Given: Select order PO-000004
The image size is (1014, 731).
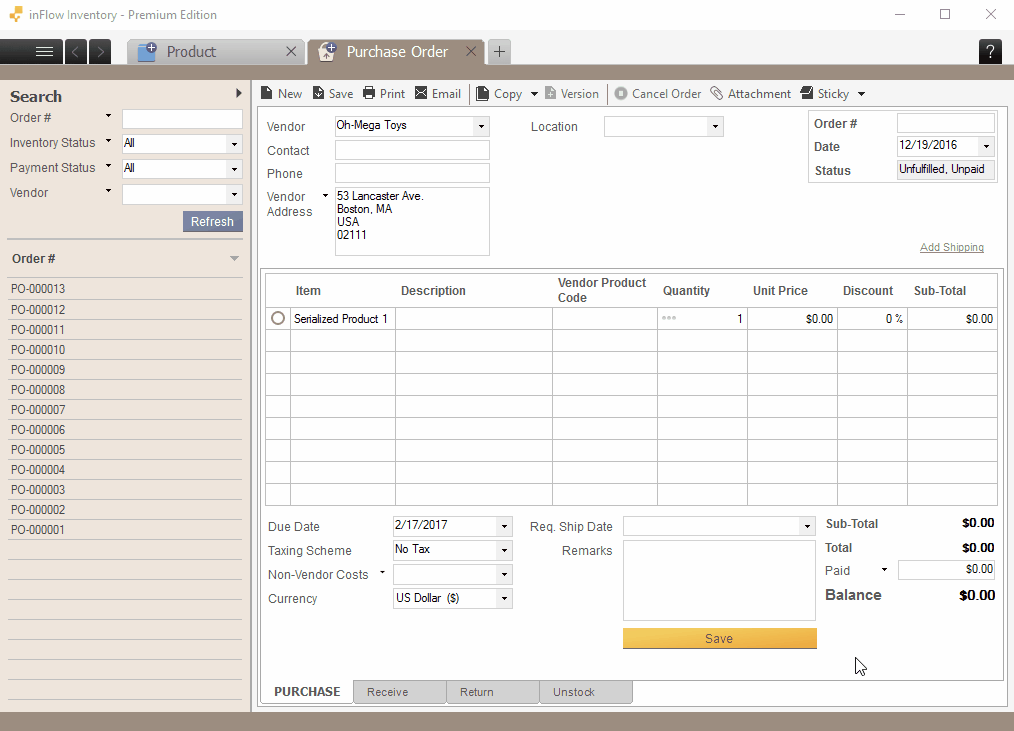Looking at the screenshot, I should 125,470.
